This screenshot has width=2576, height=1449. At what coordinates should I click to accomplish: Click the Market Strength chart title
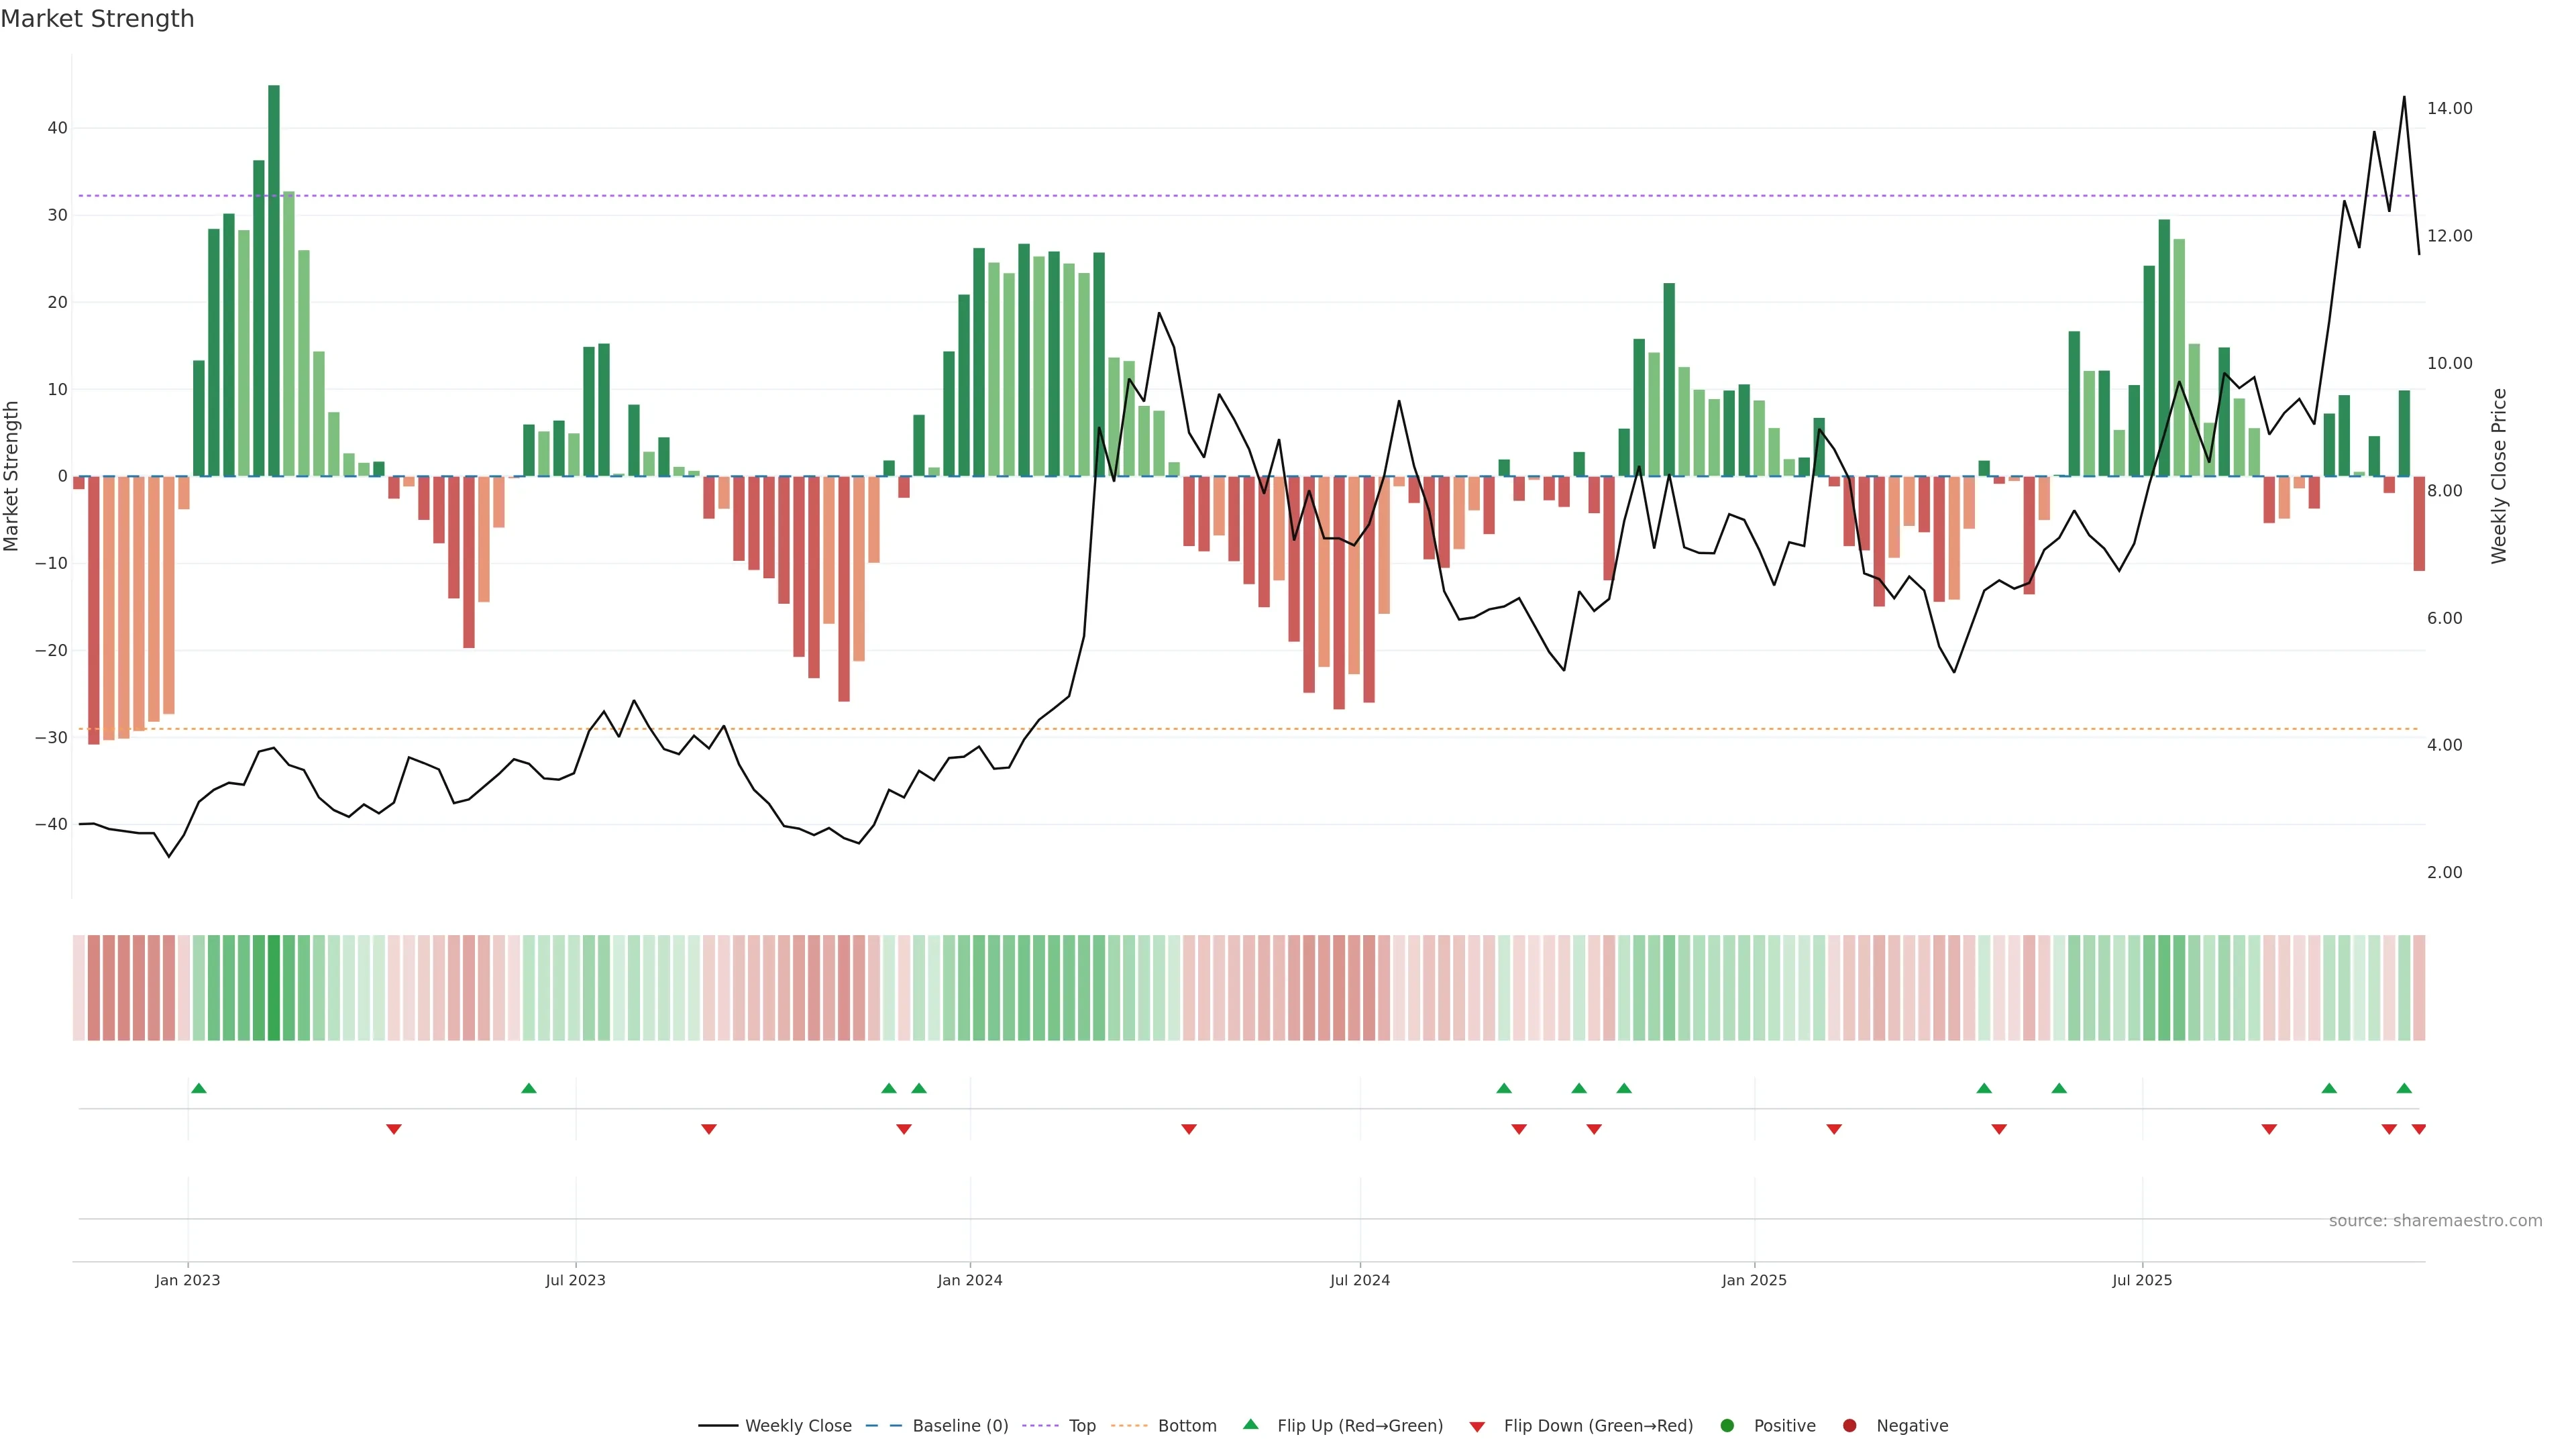(97, 19)
